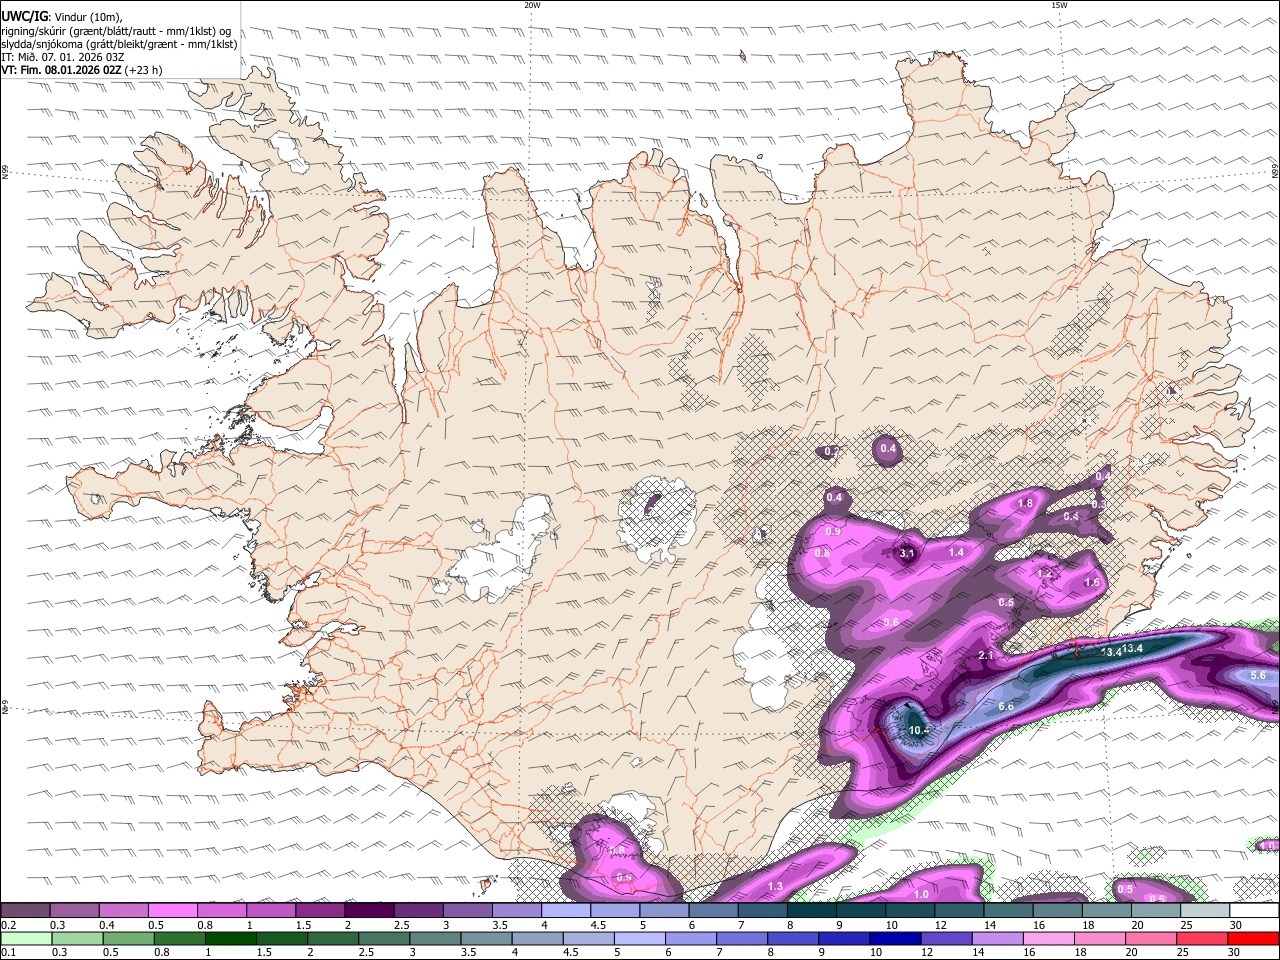Pick bottom-row legend swatch between 0.5 and 0.8

pos(129,939)
